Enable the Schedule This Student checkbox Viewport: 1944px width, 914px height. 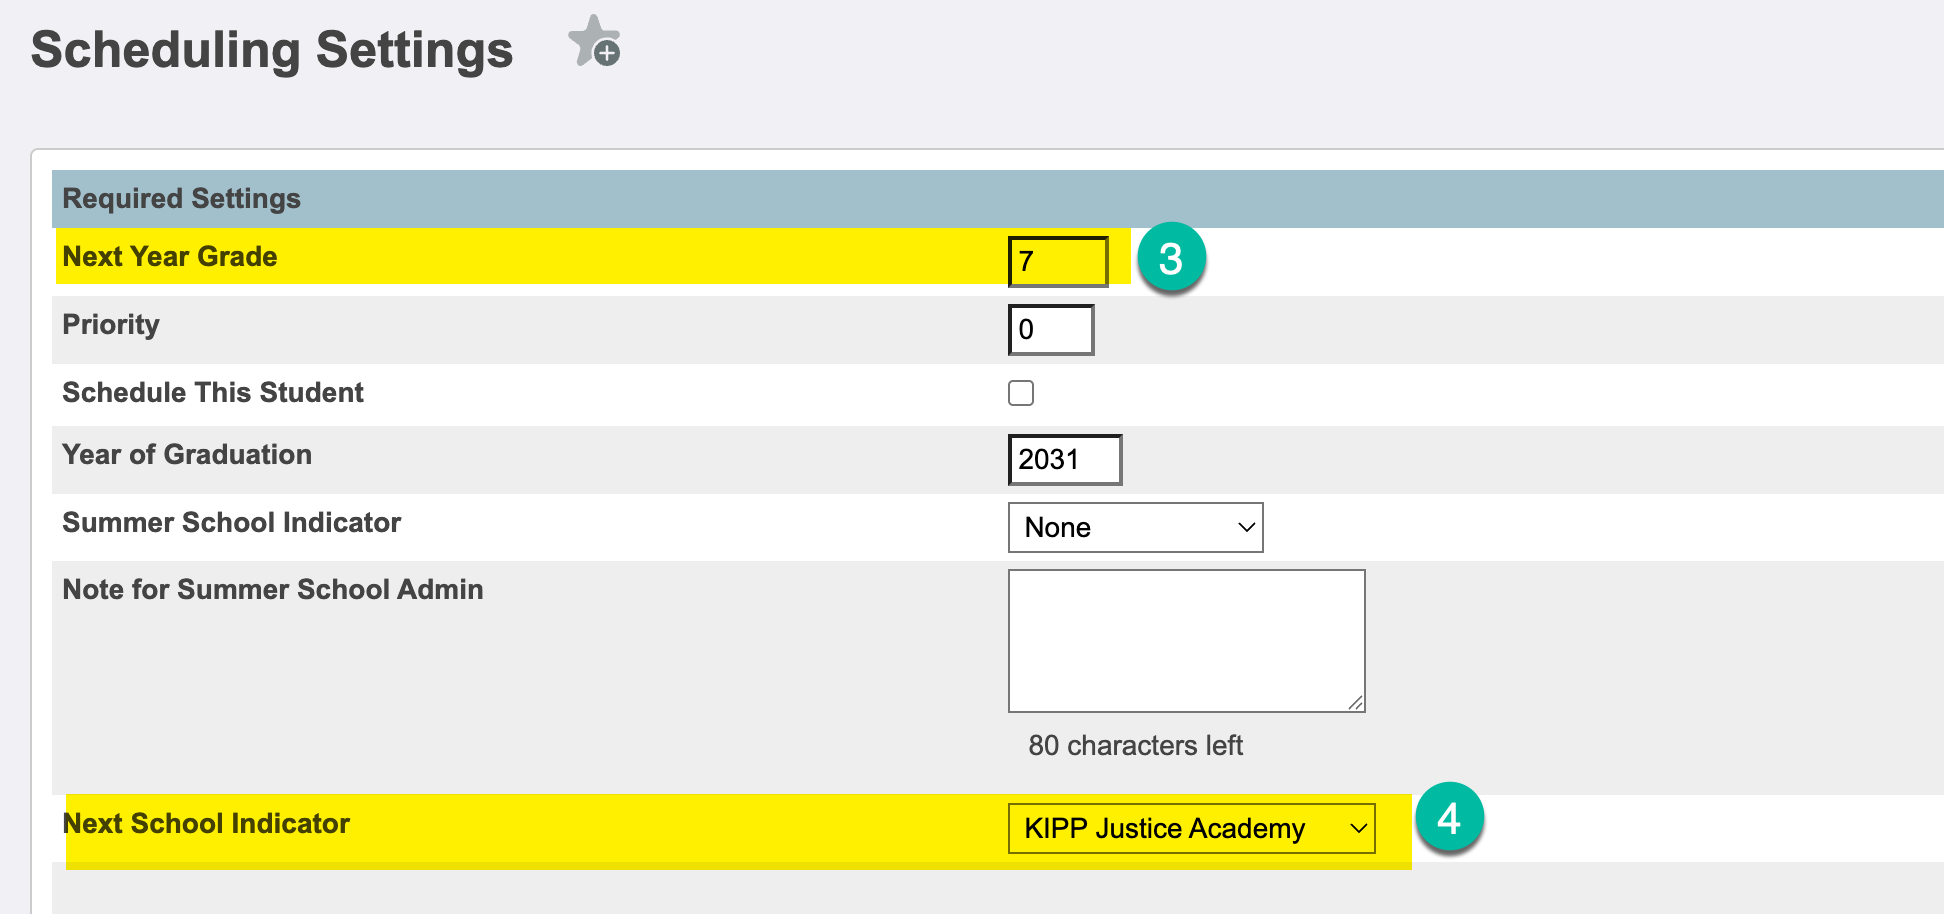tap(1021, 393)
